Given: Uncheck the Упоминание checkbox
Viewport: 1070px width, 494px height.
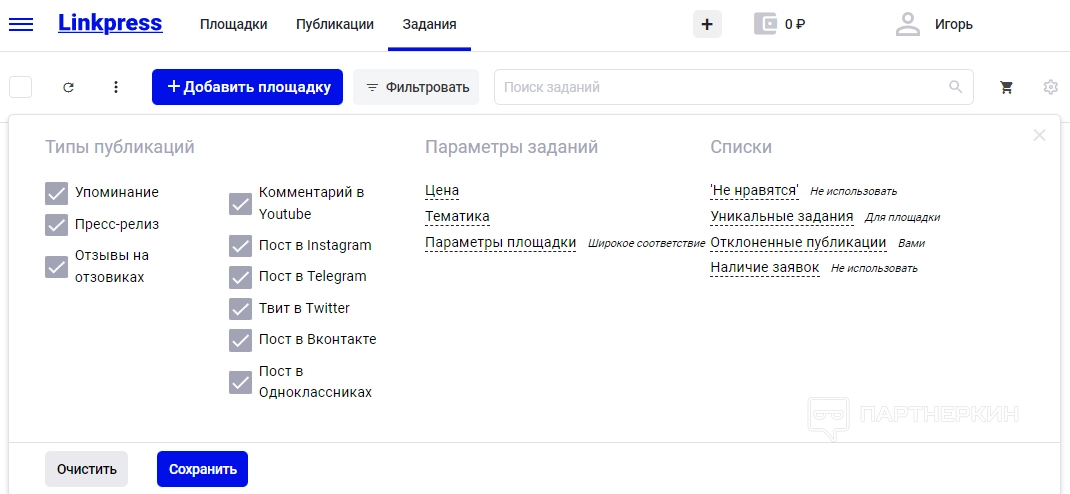Looking at the screenshot, I should [x=56, y=193].
